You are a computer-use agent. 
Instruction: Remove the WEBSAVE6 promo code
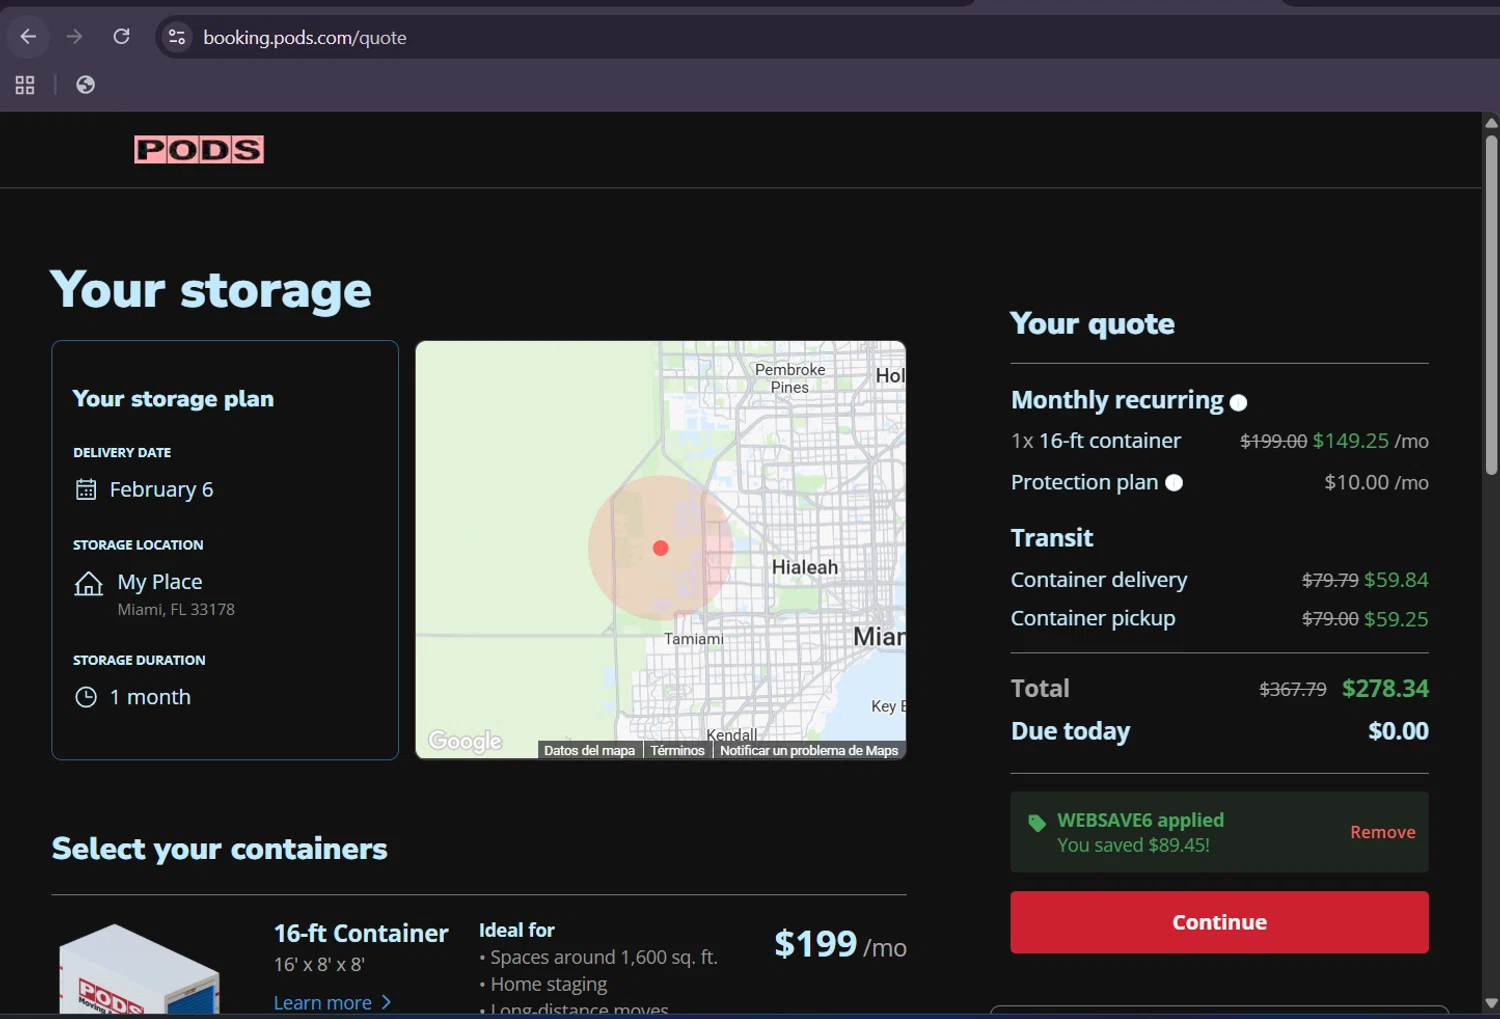tap(1382, 832)
